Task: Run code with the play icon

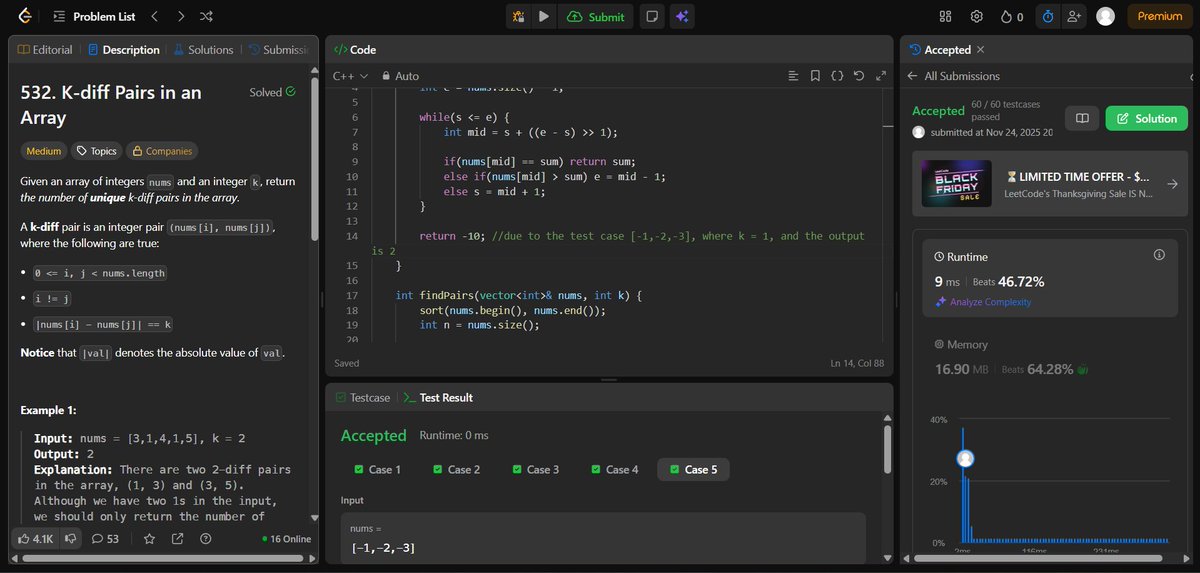Action: tap(543, 16)
